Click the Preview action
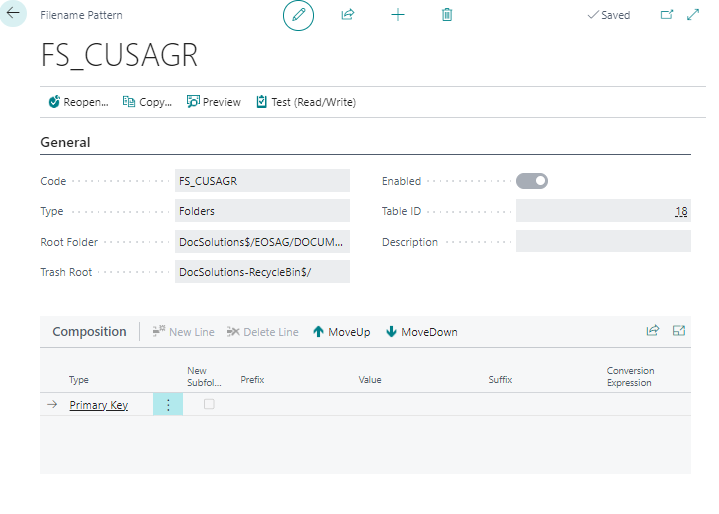The image size is (719, 514). (x=214, y=102)
